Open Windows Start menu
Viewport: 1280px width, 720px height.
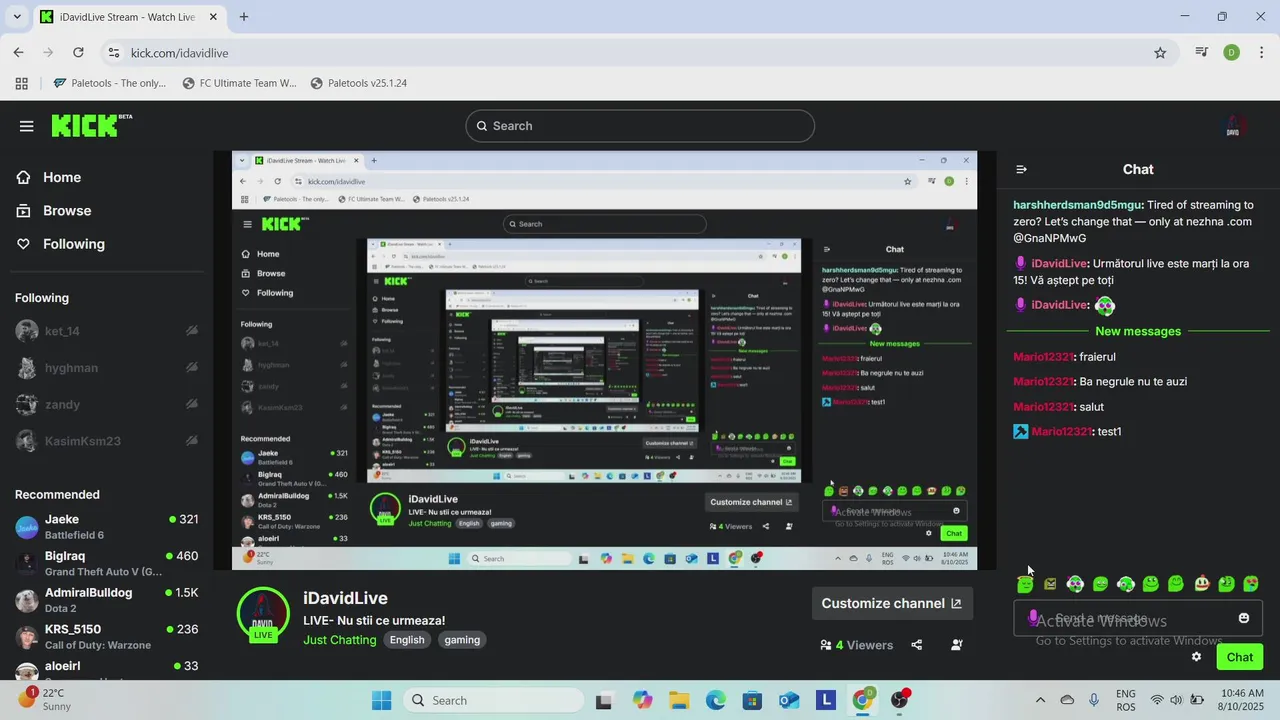pos(382,700)
